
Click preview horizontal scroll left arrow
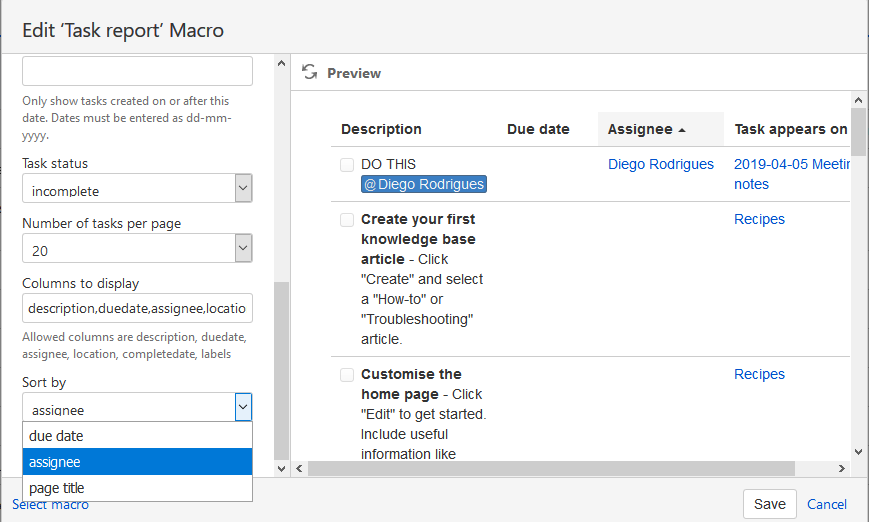(x=299, y=469)
